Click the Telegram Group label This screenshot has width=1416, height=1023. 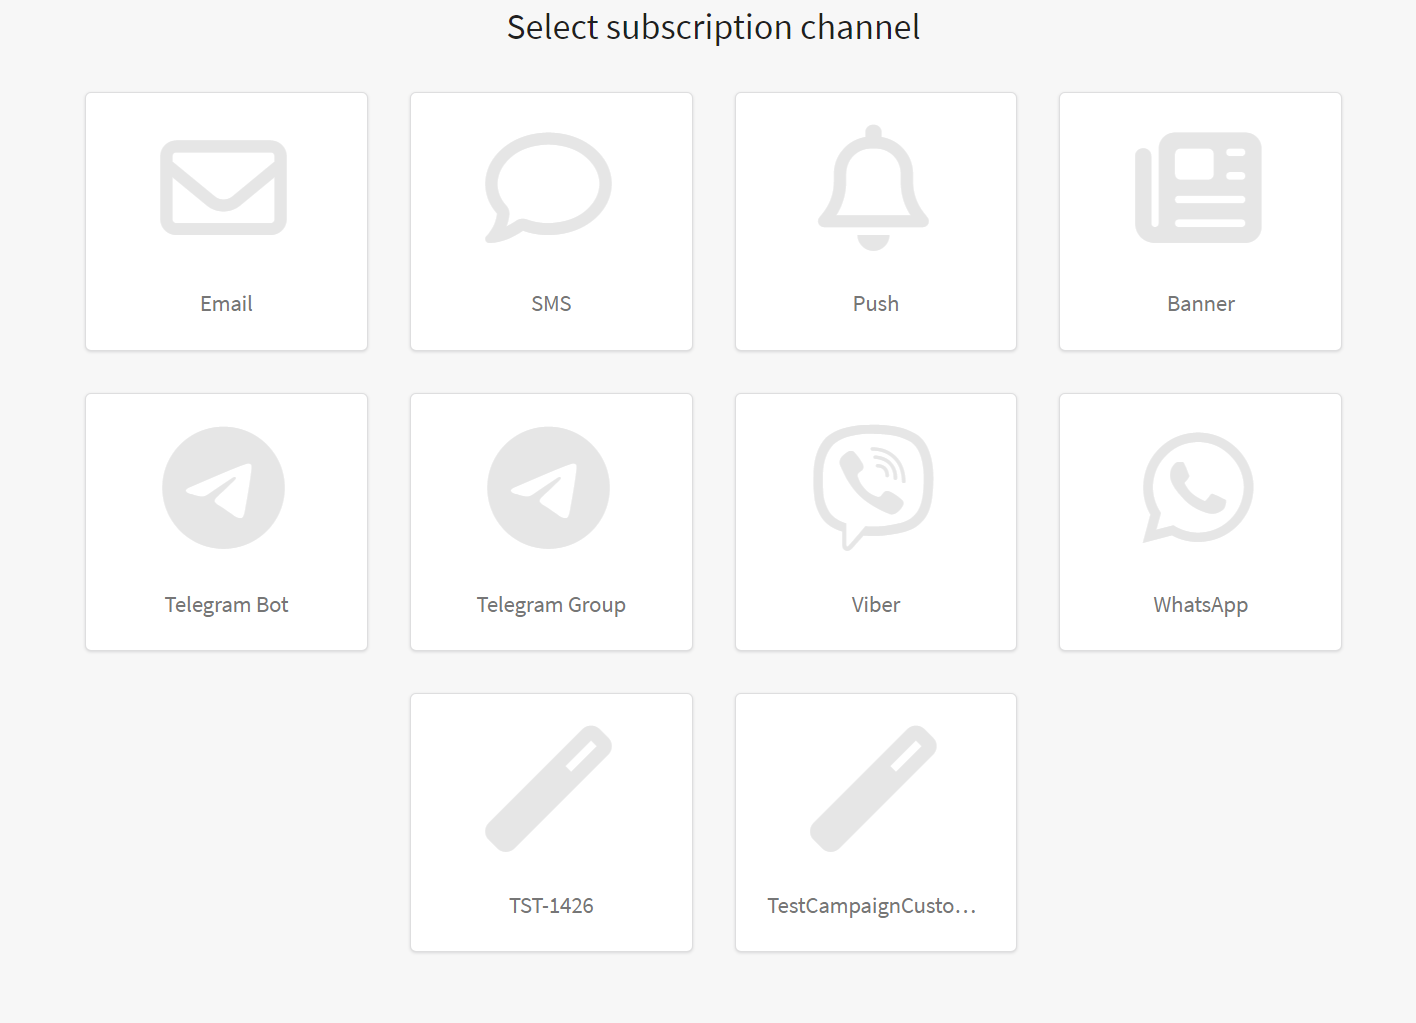[551, 605]
